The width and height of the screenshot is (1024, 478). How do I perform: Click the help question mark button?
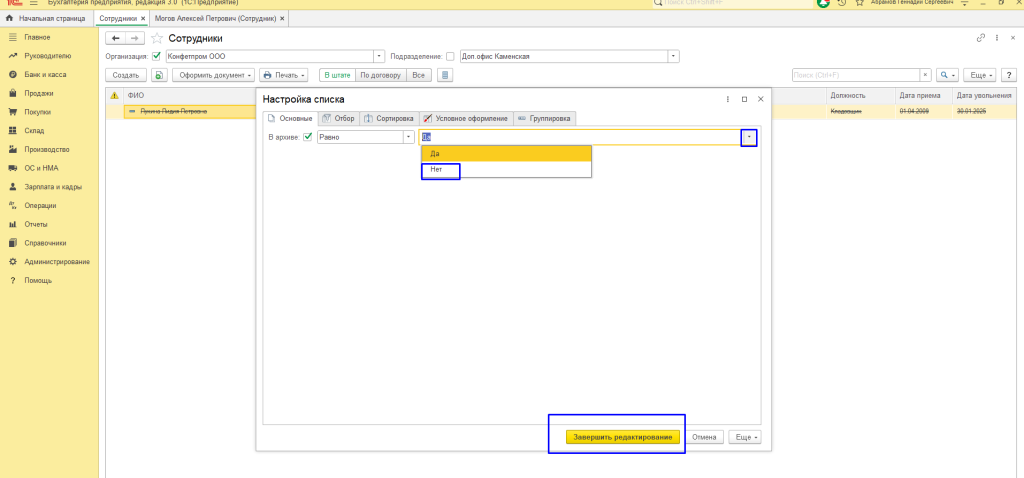pos(1008,75)
